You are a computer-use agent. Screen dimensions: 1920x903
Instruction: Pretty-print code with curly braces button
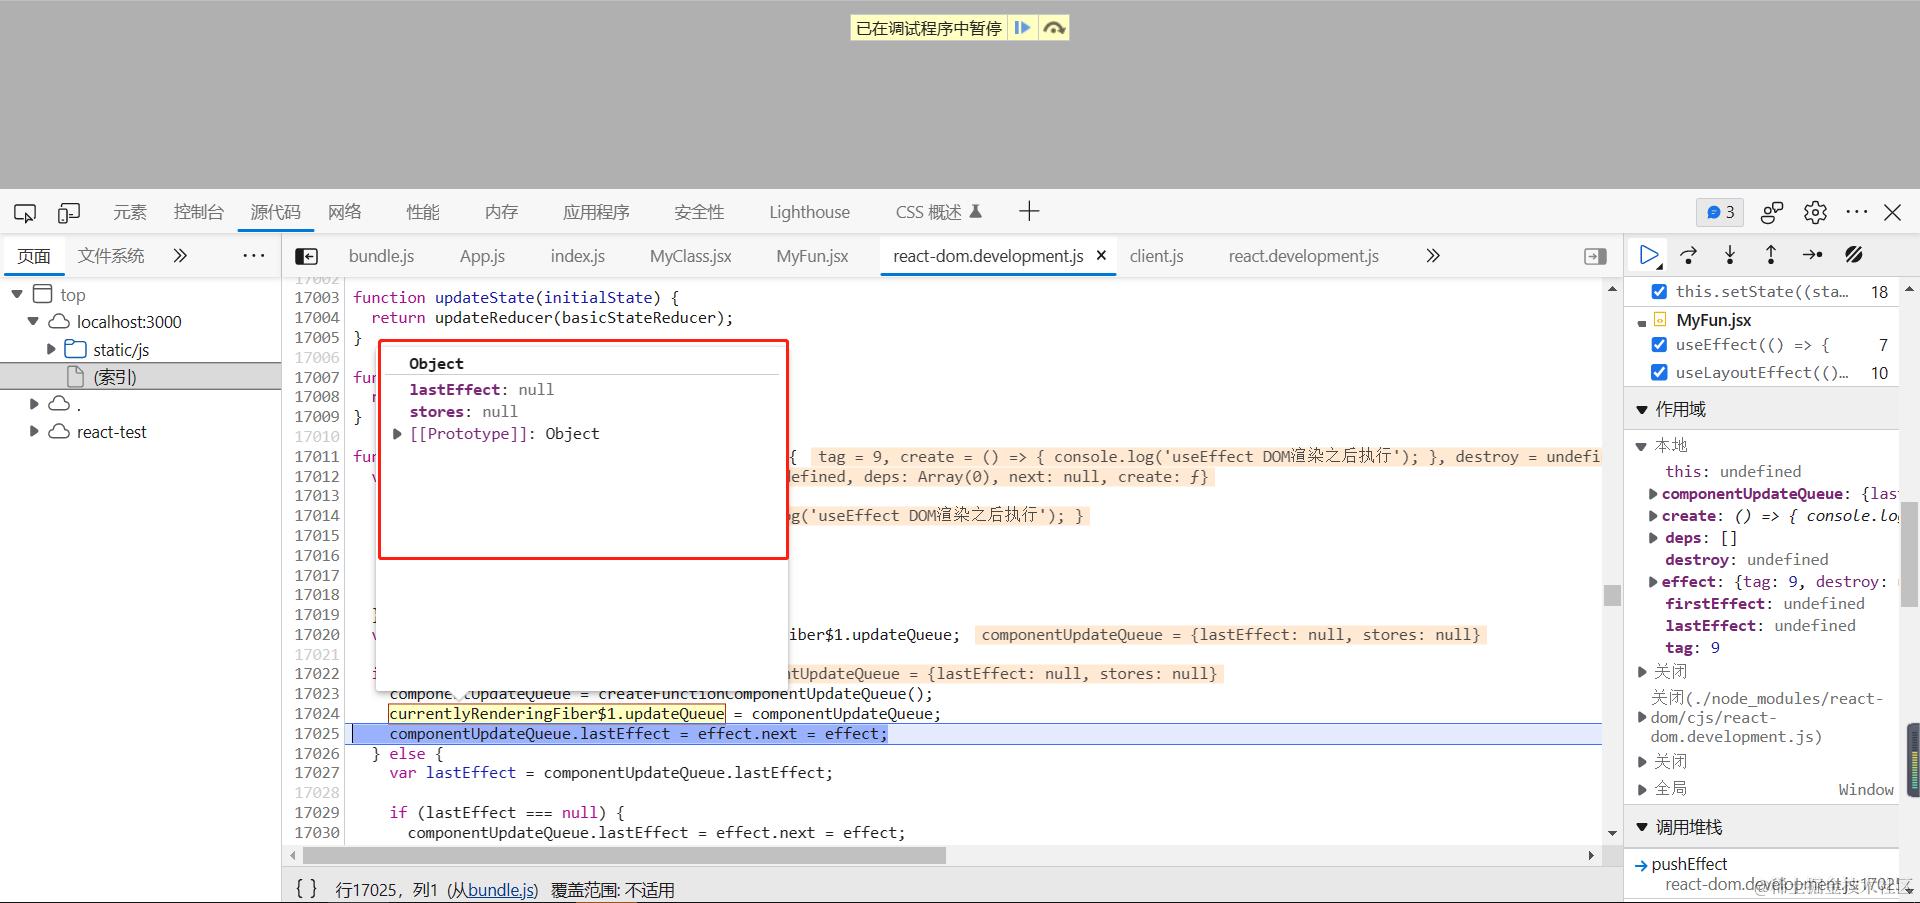[306, 889]
